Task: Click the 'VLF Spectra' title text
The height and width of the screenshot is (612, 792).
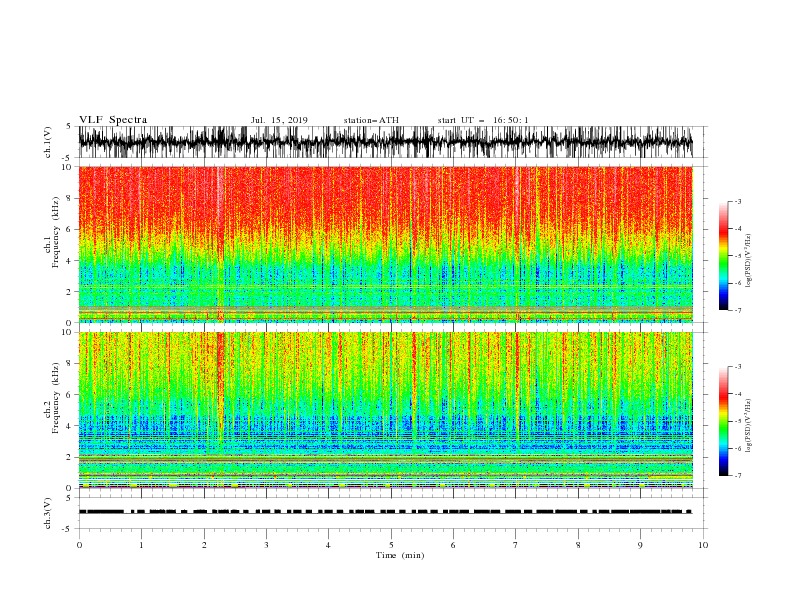Action: coord(113,120)
